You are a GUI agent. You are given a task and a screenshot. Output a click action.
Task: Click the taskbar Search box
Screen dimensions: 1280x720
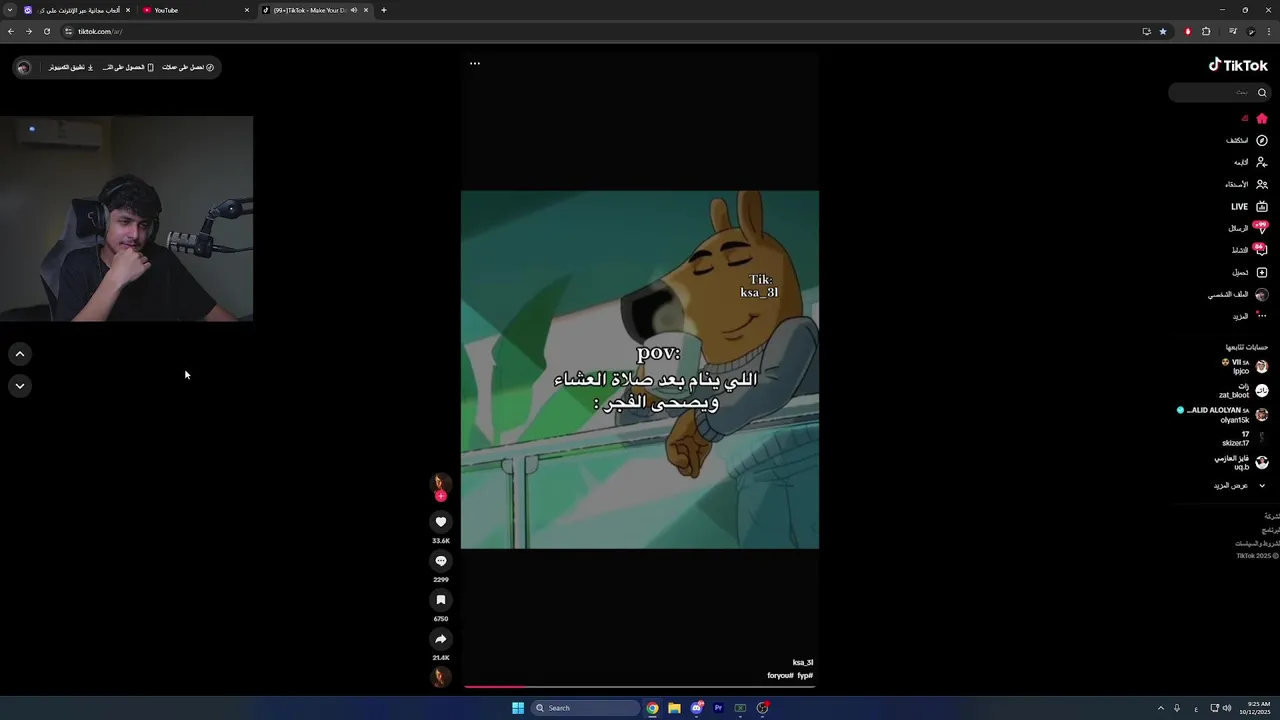tap(585, 708)
